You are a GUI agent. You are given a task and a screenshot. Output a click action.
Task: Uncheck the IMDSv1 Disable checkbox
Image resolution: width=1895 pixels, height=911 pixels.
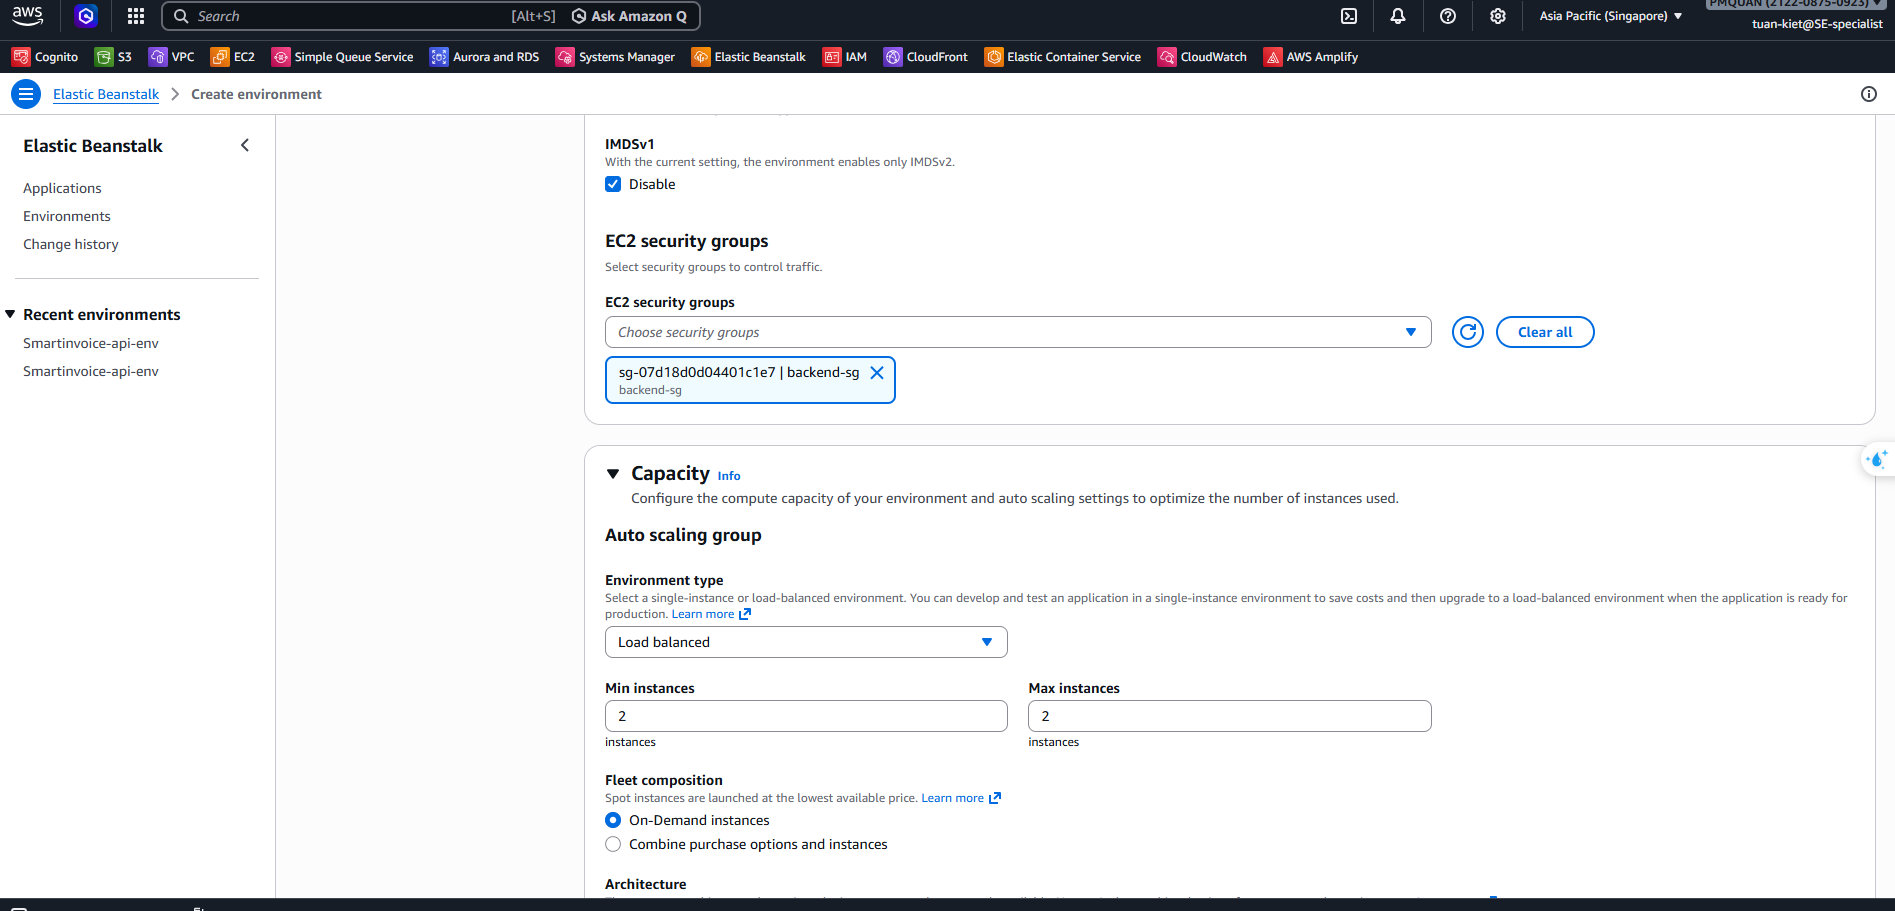[613, 184]
